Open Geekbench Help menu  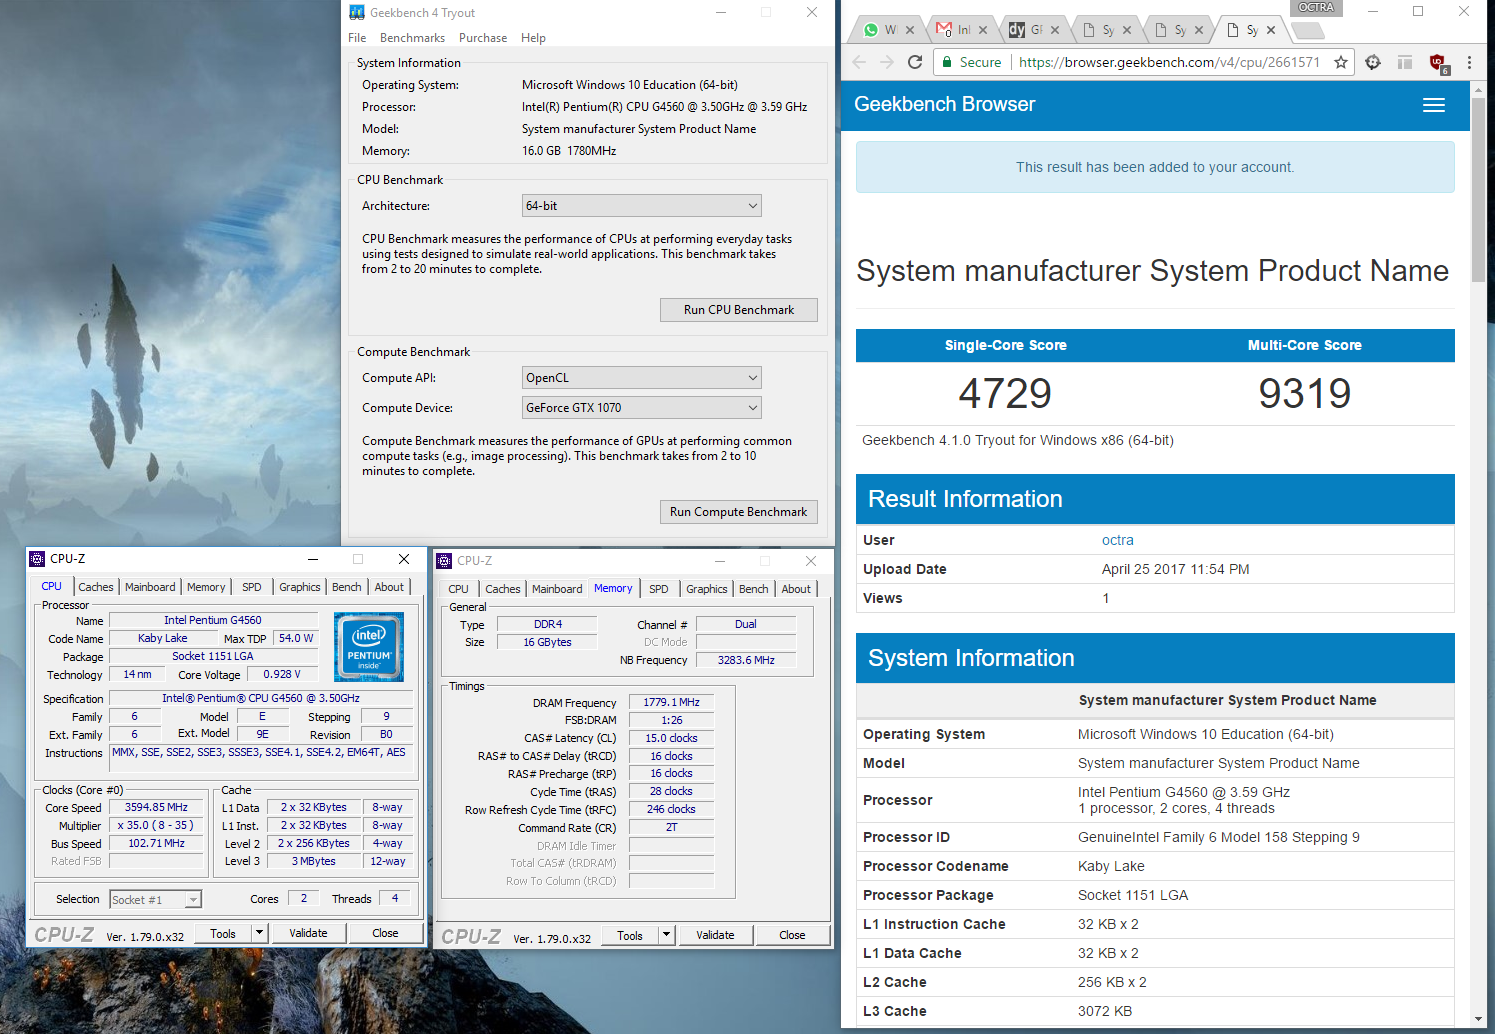[x=533, y=38]
